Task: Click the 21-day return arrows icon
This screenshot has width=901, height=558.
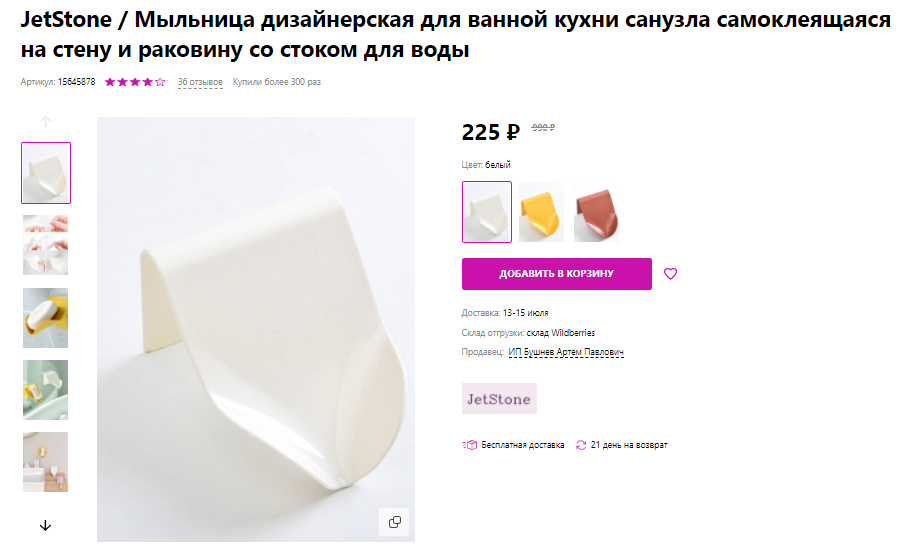Action: (x=581, y=445)
